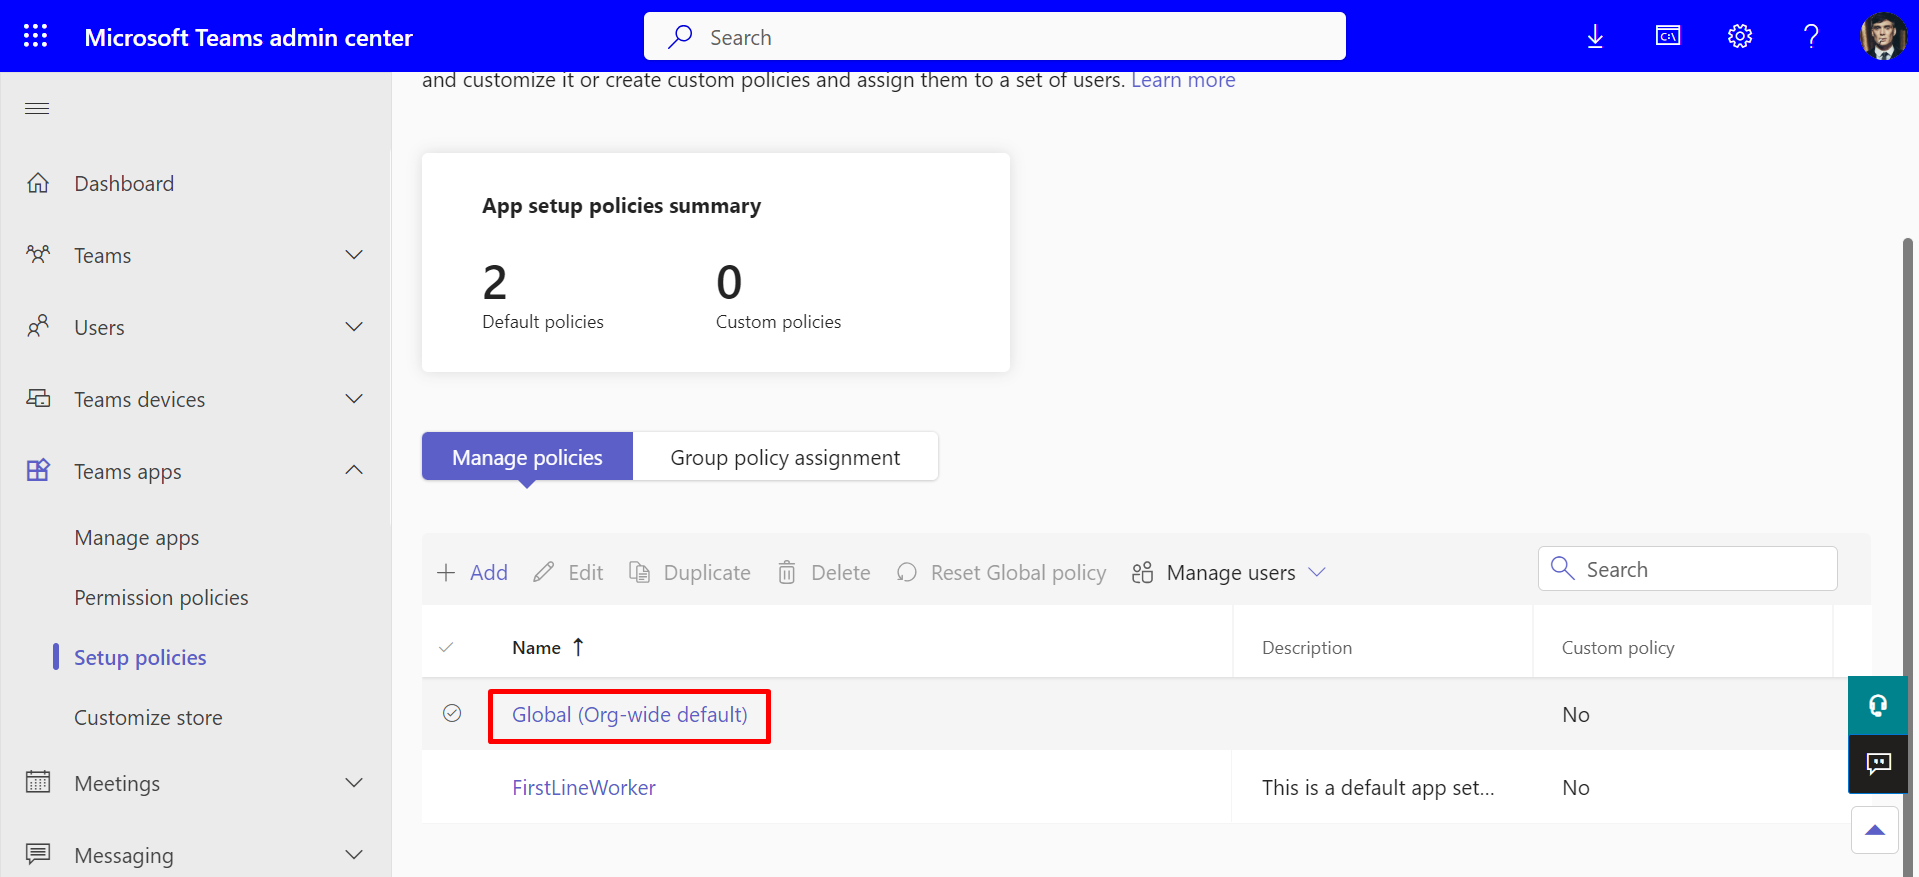Viewport: 1919px width, 877px height.
Task: Click Microsoft Teams admin center title
Action: tap(248, 38)
